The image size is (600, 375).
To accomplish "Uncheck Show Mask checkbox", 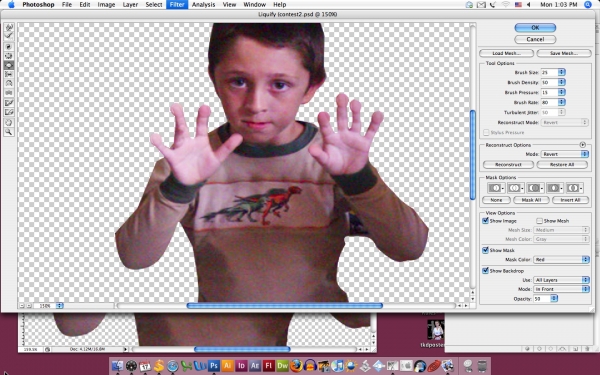I will (486, 250).
